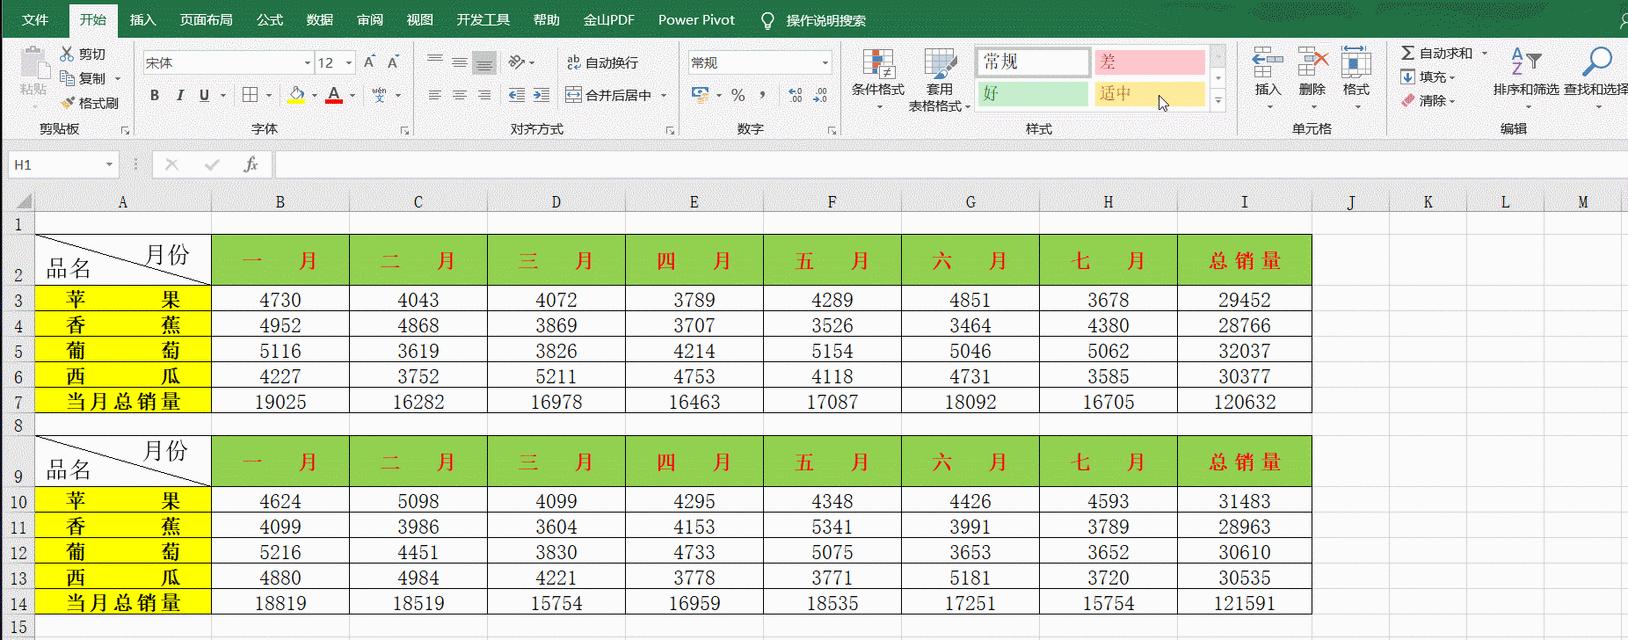Viewport: 1628px width, 640px height.
Task: Increase decimal places
Action: point(795,95)
